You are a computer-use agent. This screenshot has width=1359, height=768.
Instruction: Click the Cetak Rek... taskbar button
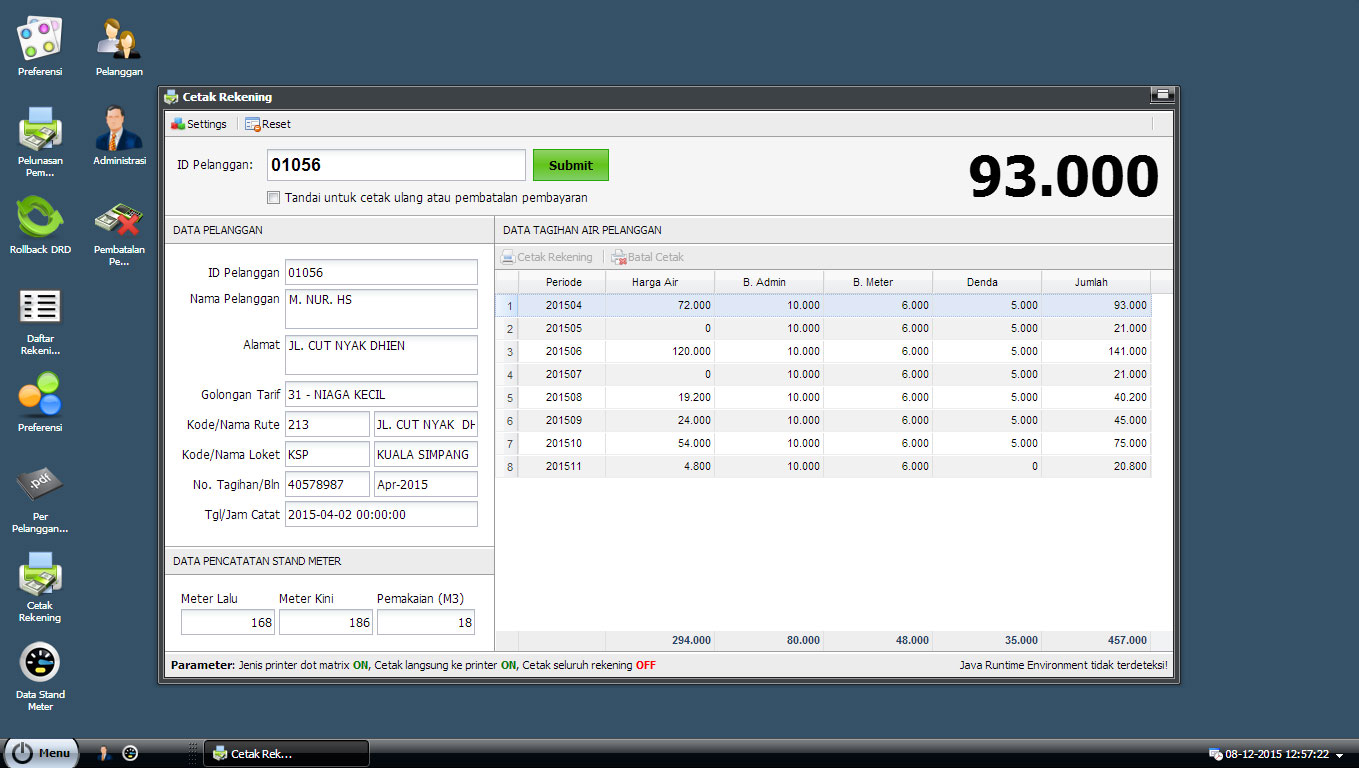(x=286, y=754)
